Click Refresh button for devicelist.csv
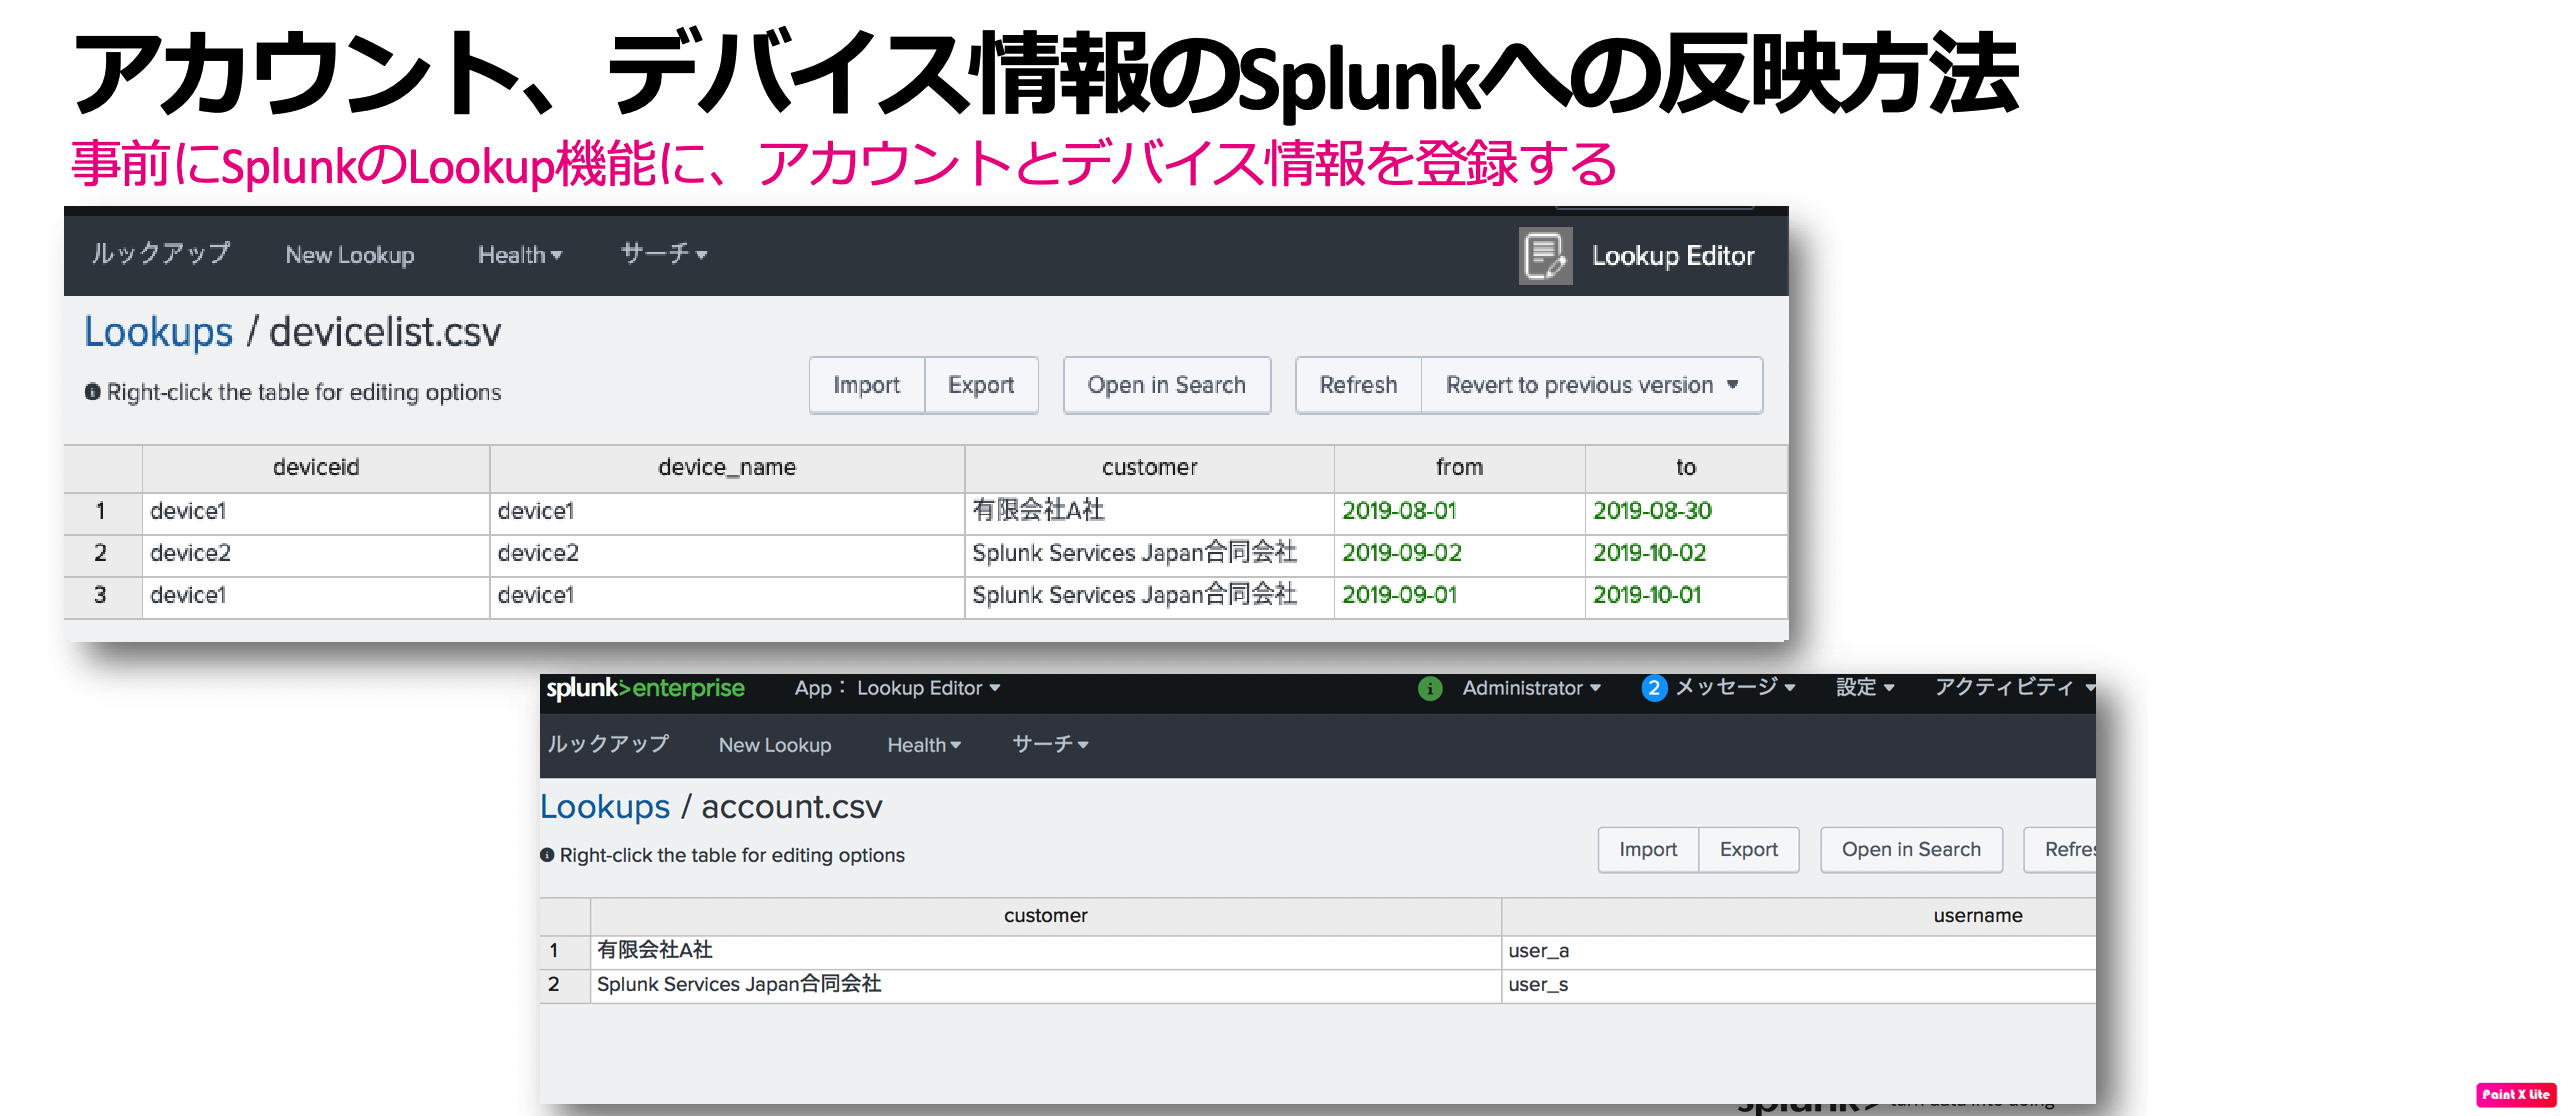This screenshot has height=1116, width=2566. (1358, 385)
